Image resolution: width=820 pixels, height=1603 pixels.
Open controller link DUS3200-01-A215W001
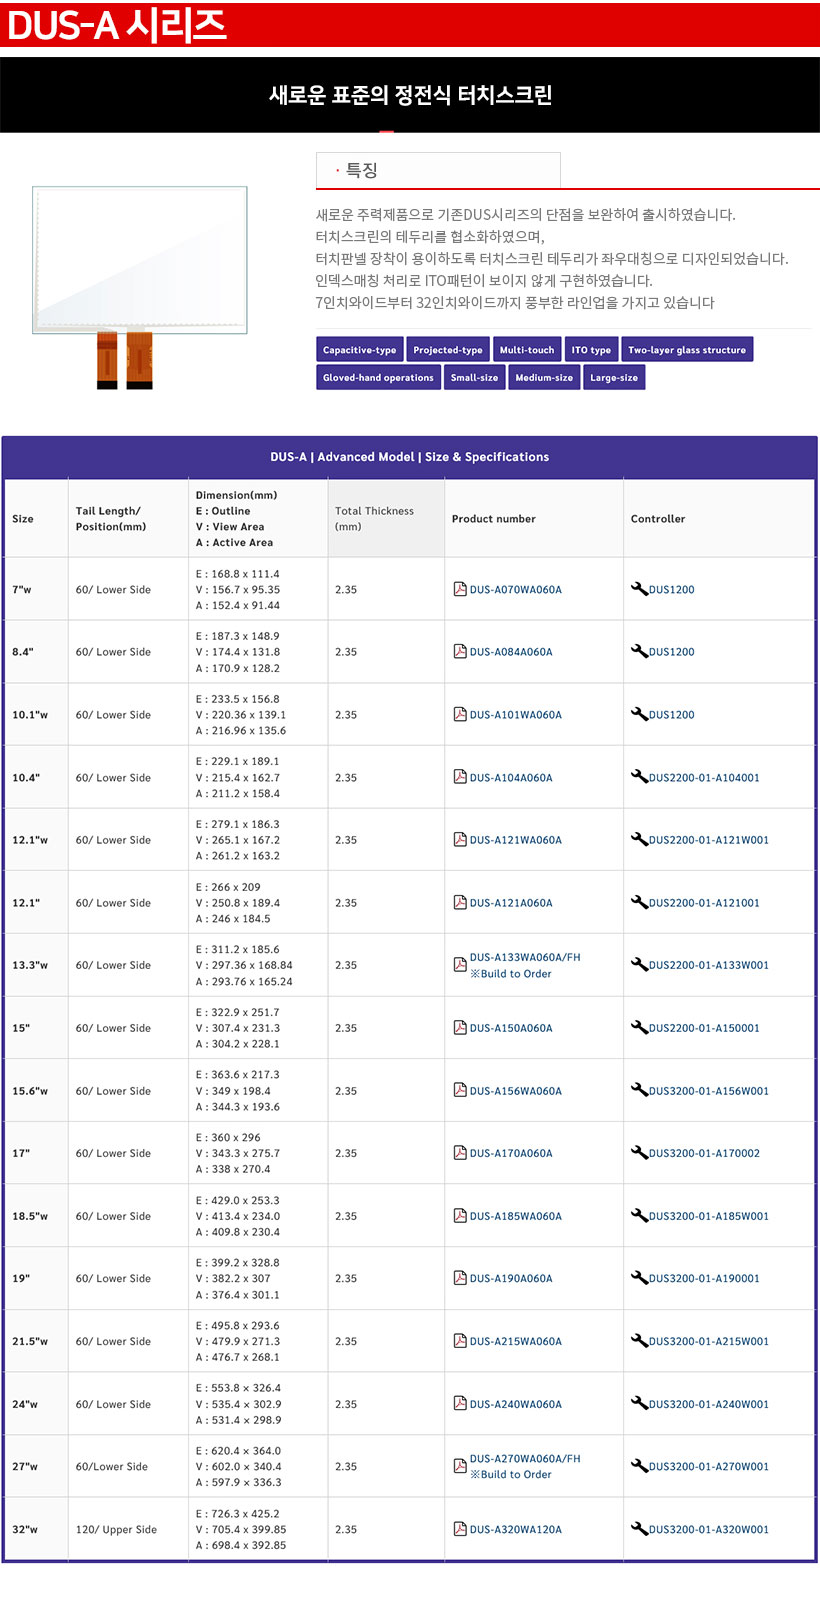[709, 1342]
